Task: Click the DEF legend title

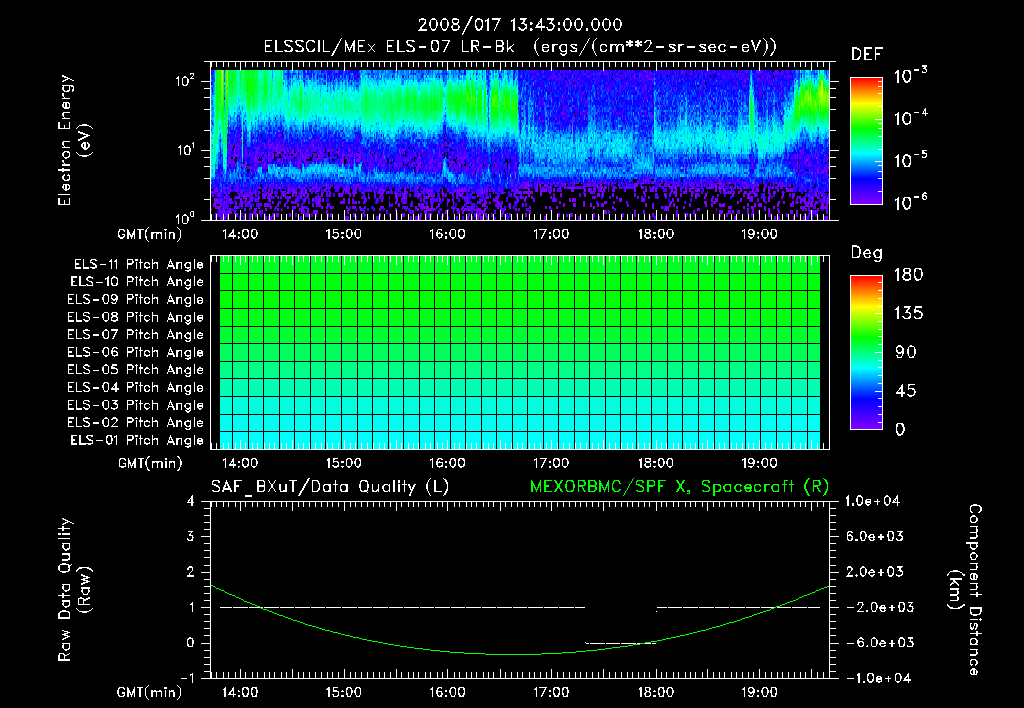Action: coord(867,55)
